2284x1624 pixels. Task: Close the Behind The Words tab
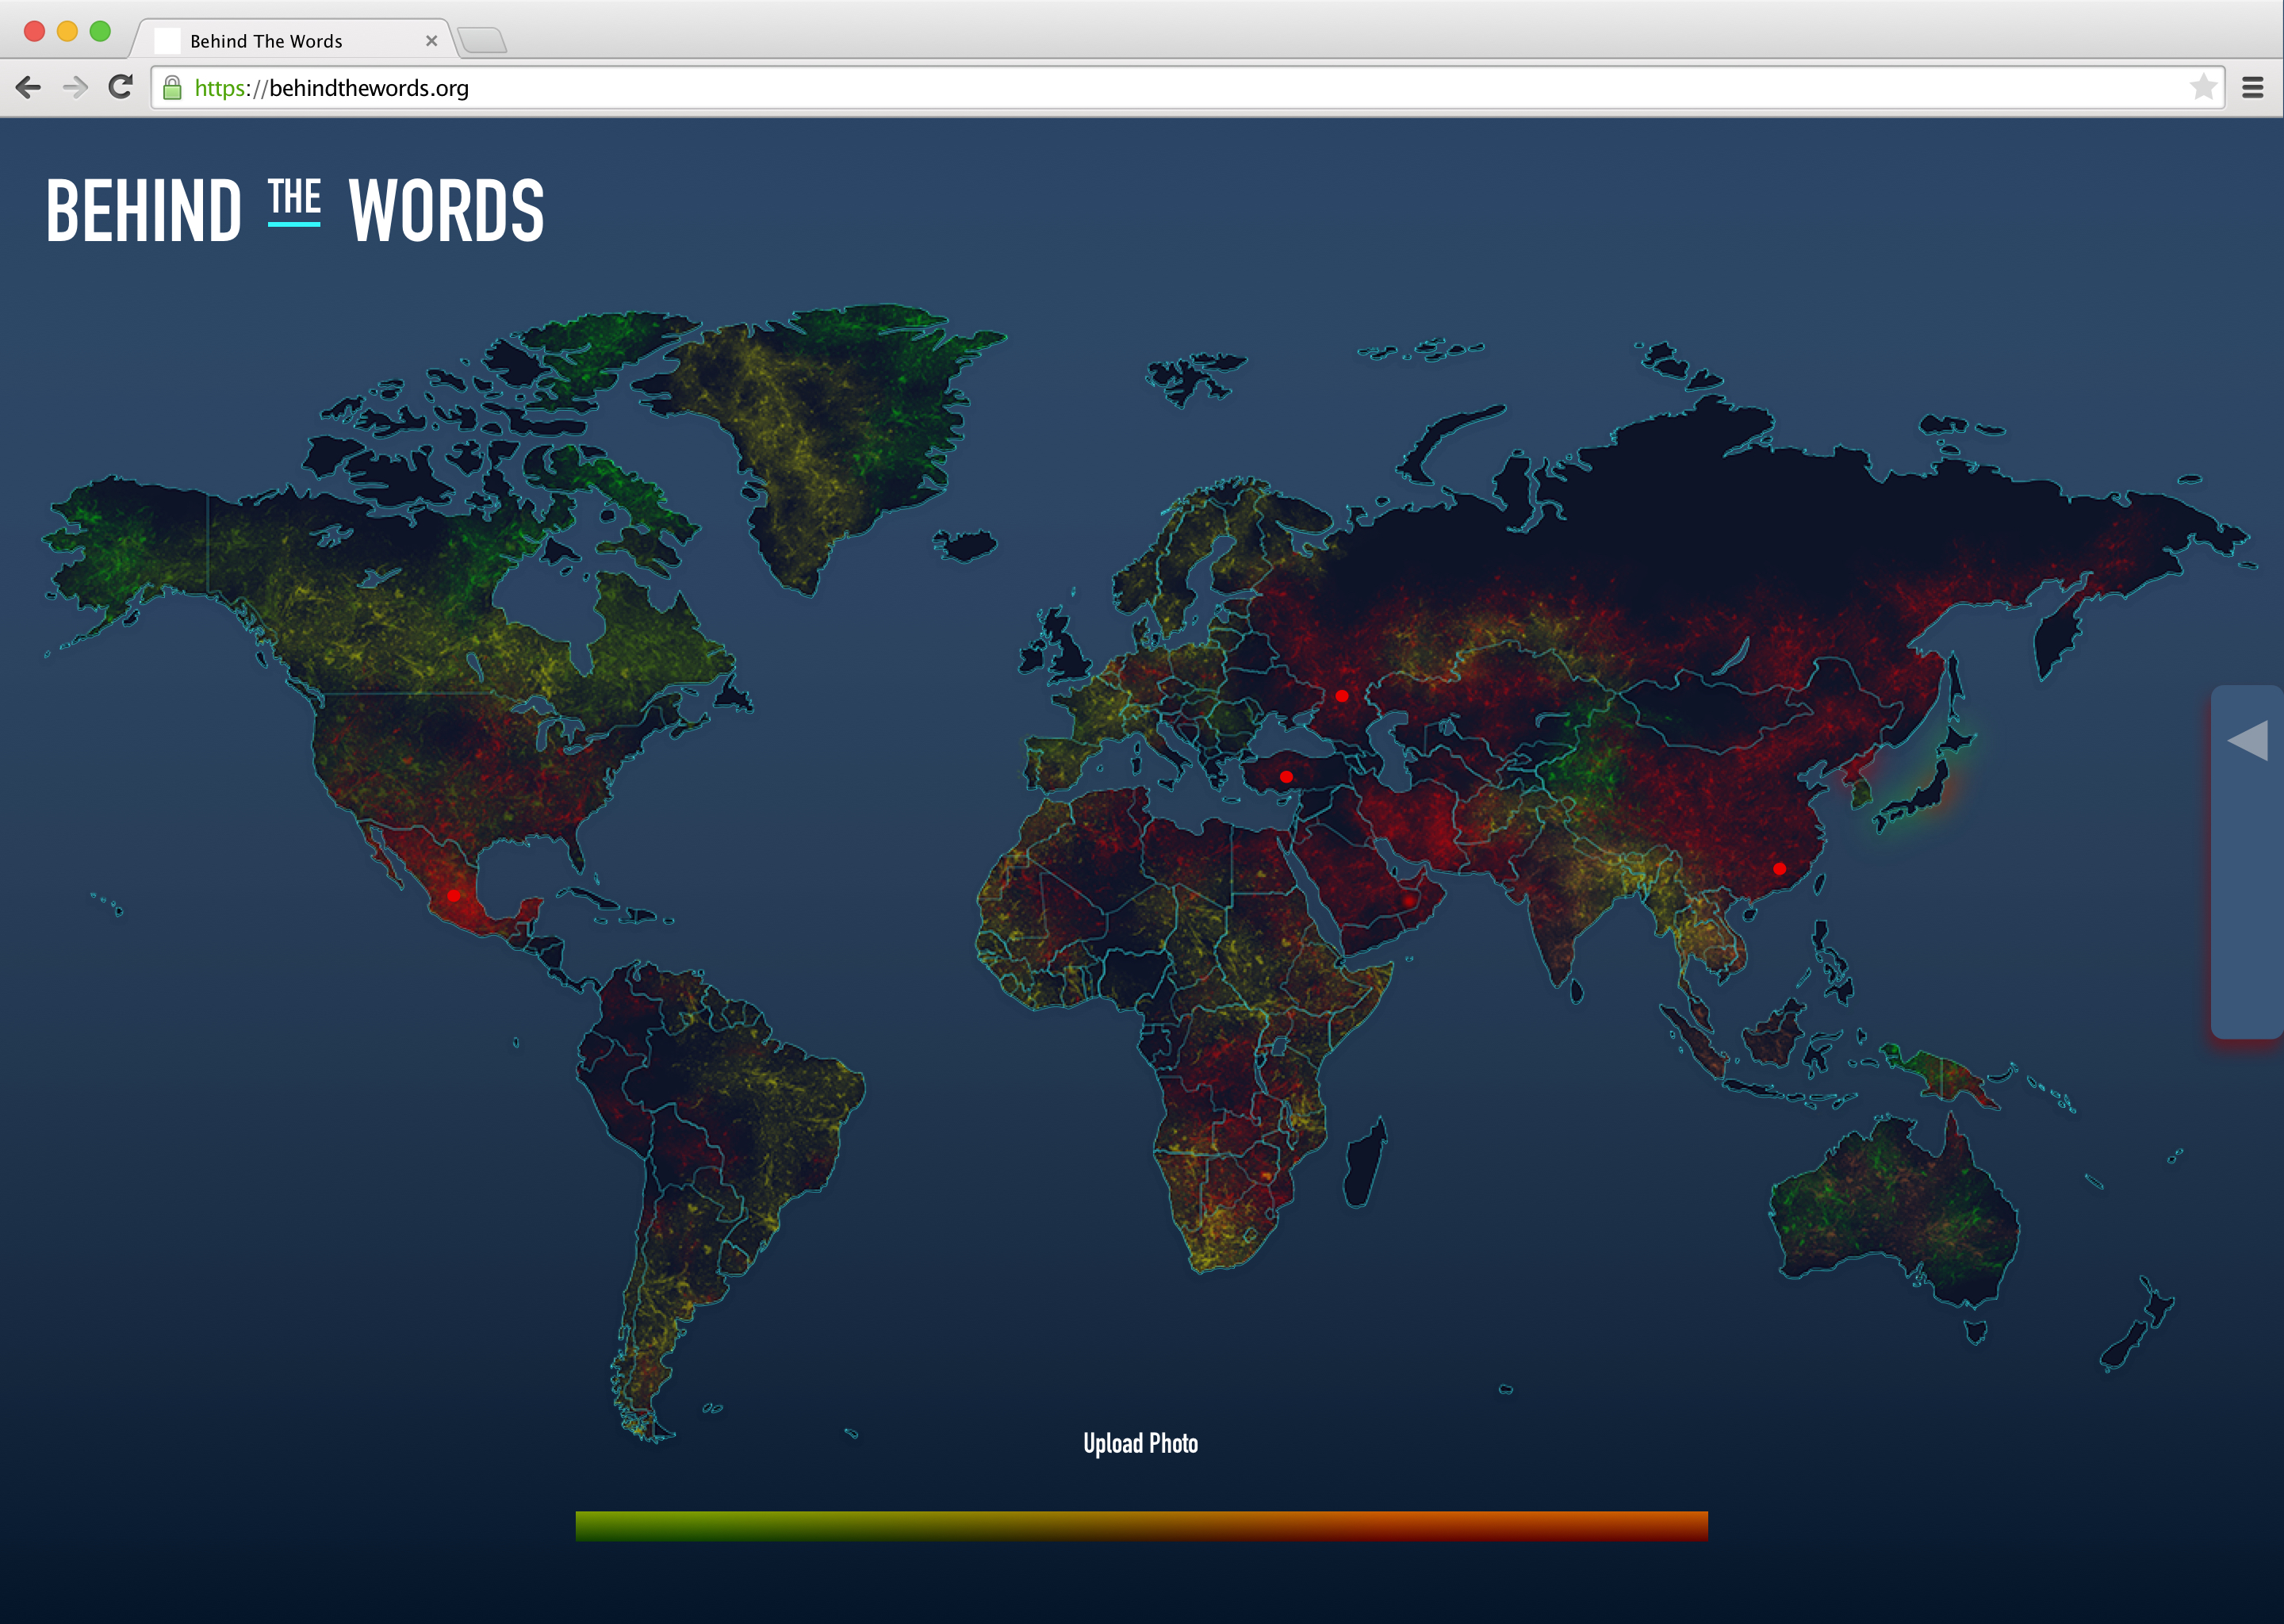pyautogui.click(x=432, y=41)
